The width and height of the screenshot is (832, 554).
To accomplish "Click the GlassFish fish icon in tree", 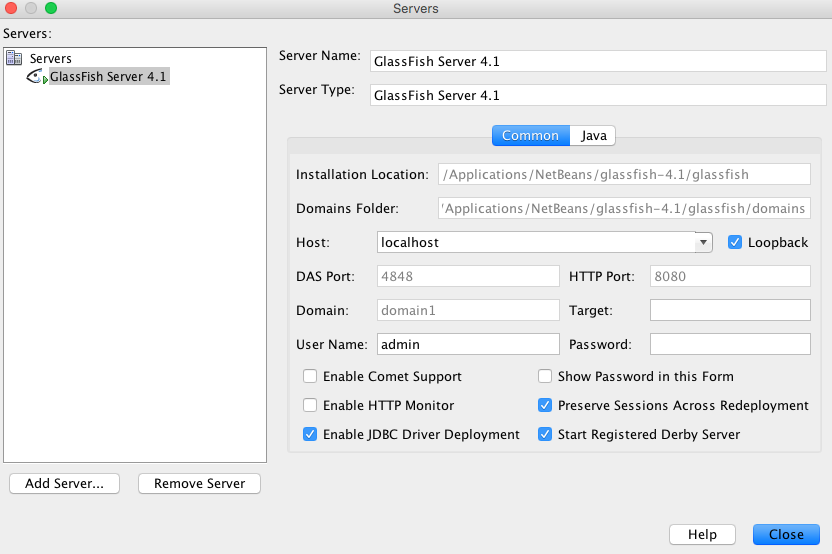I will (x=37, y=77).
